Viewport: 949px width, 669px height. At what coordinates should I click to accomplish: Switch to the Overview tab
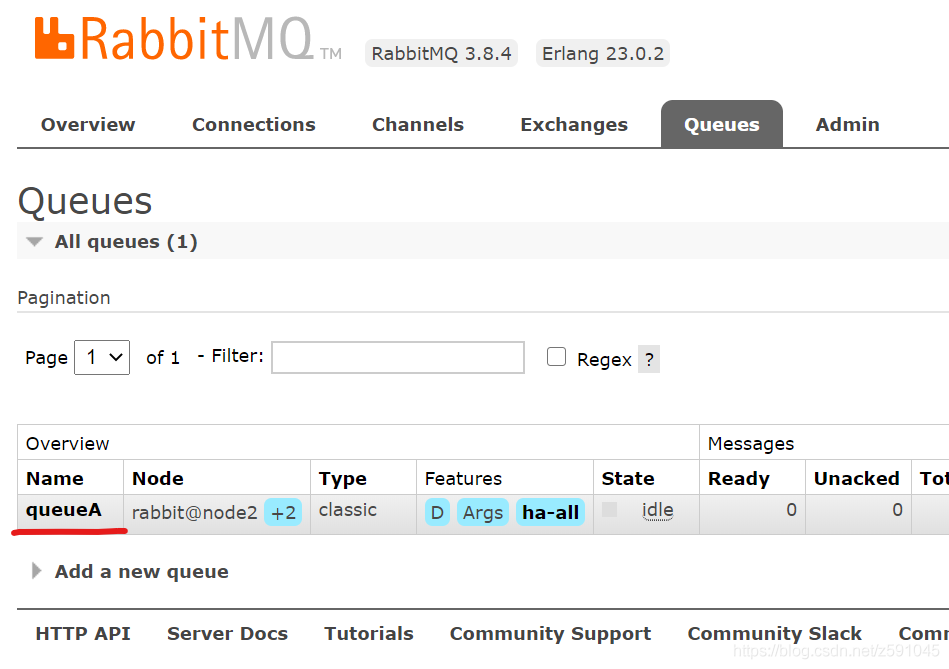[x=88, y=125]
